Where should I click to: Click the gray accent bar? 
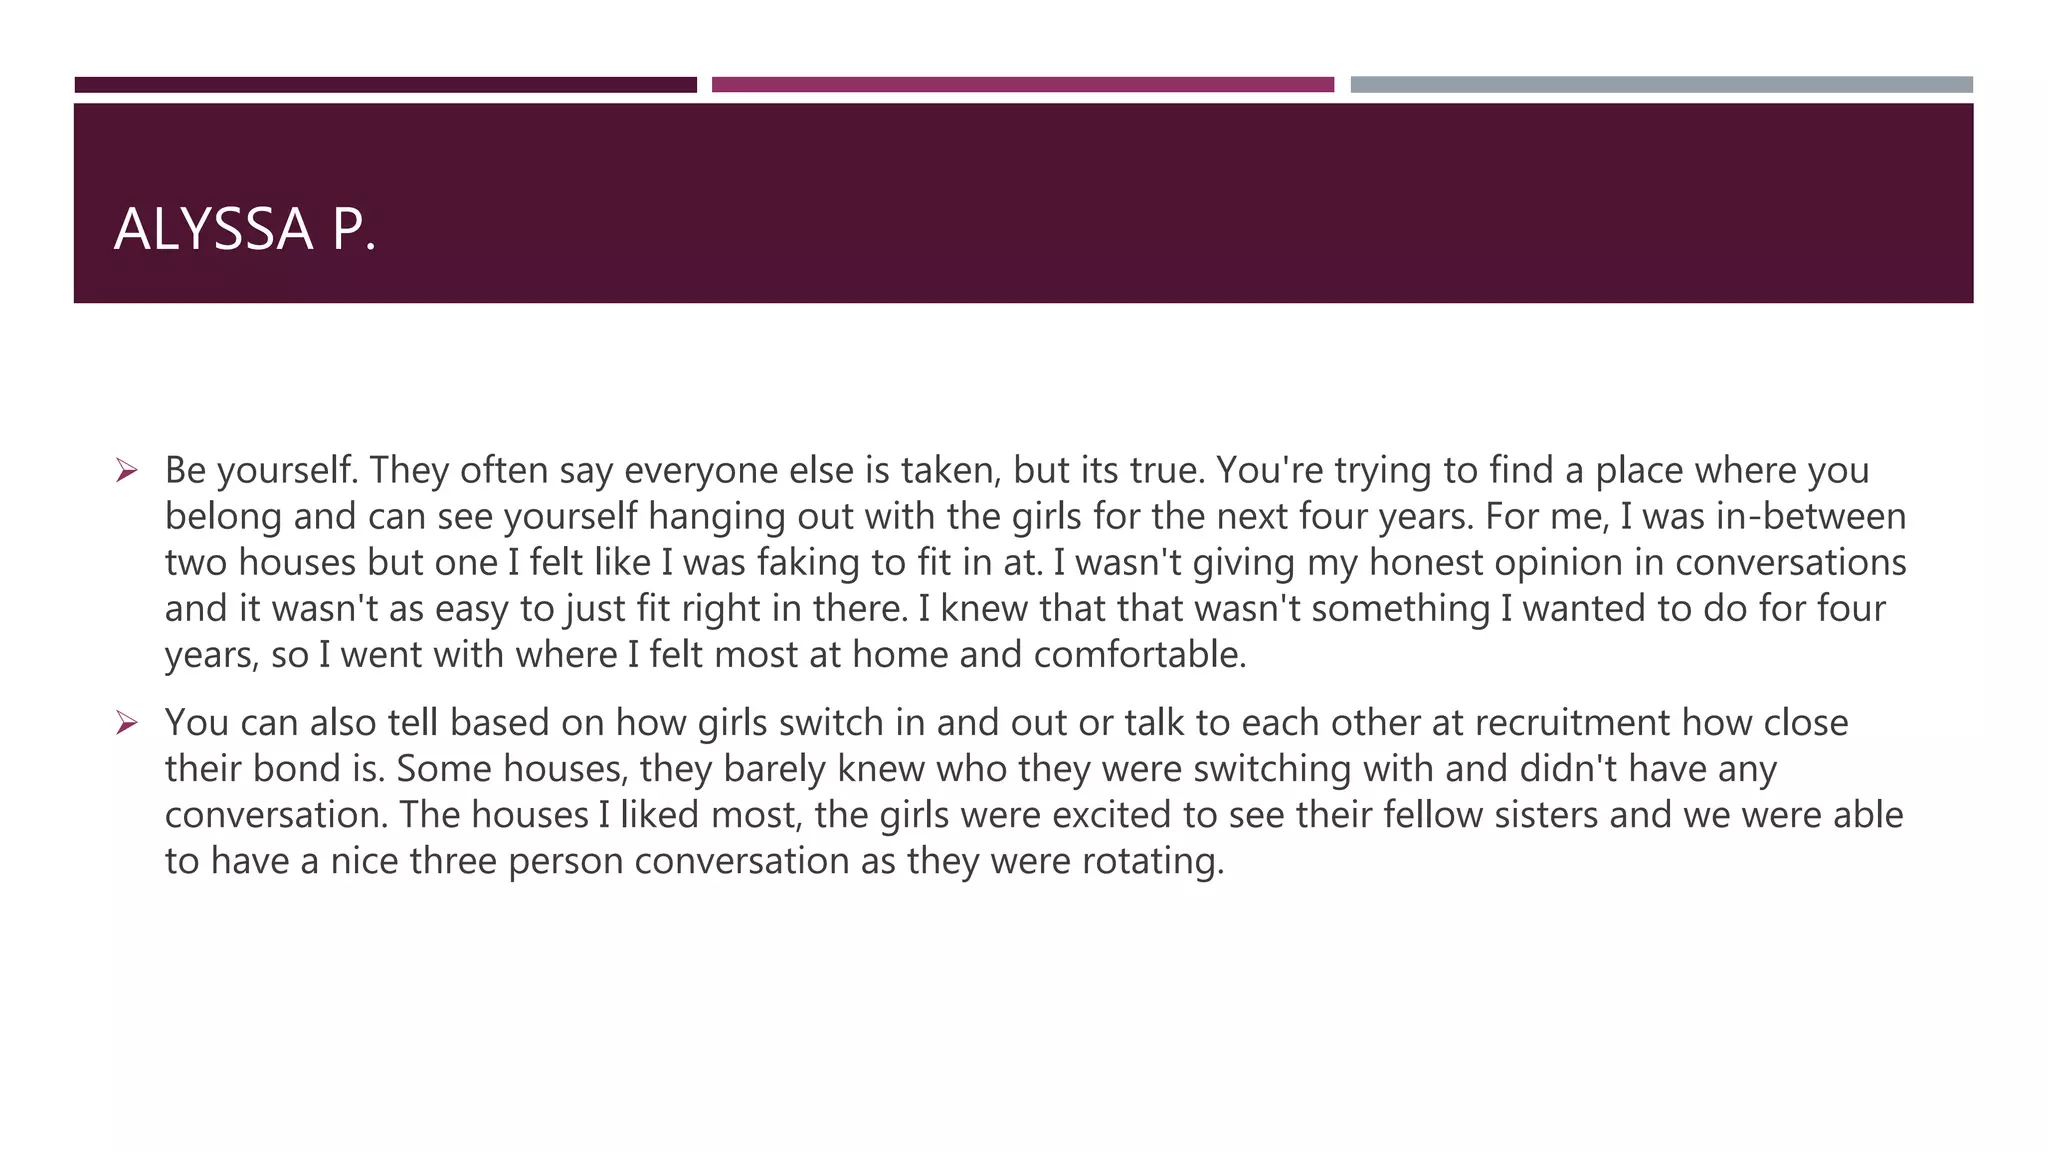pyautogui.click(x=1662, y=84)
